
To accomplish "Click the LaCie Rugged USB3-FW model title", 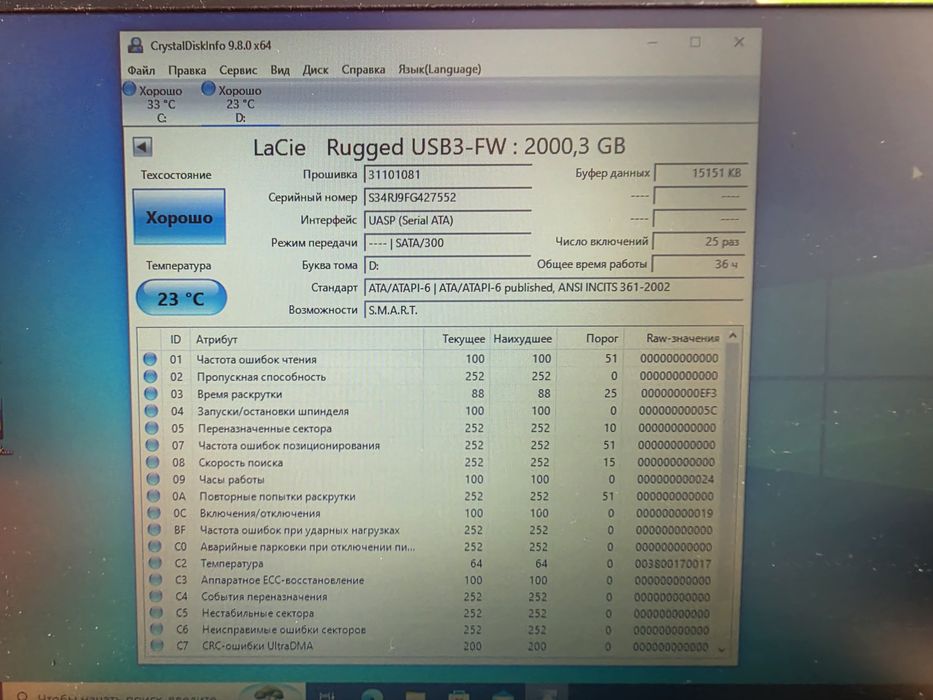I will (439, 147).
